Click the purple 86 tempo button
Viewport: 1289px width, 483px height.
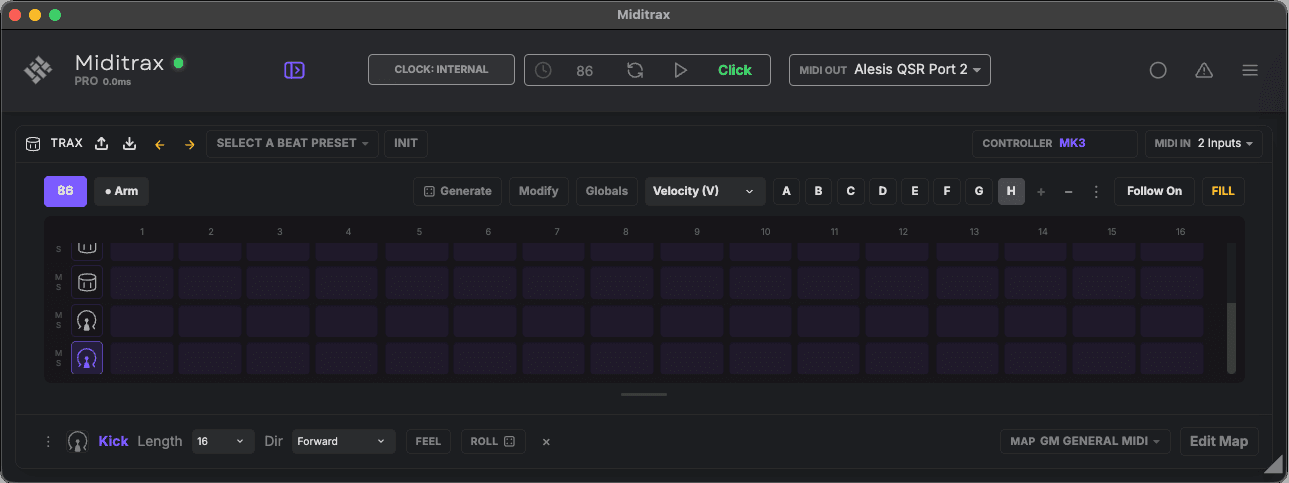coord(65,191)
